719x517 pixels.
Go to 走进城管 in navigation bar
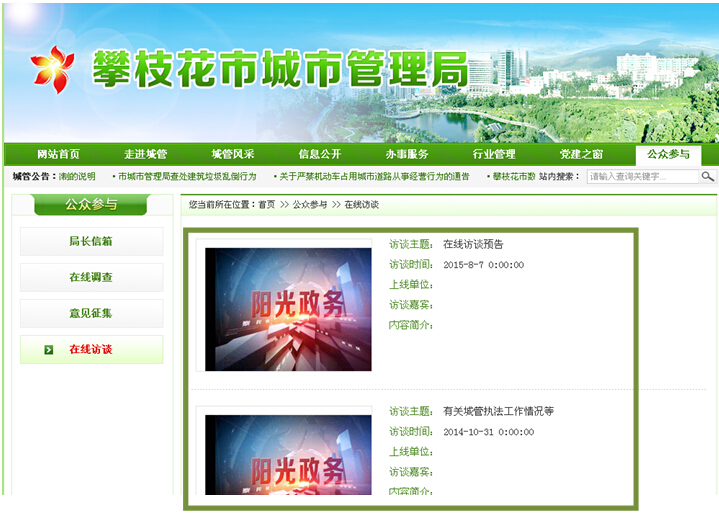(x=145, y=154)
